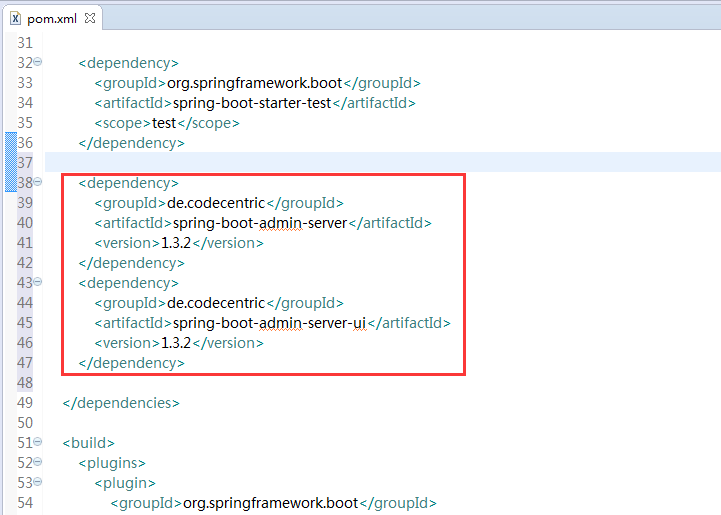Click de.codecentric on line 39
Screen dimensions: 721x515
[x=216, y=203]
